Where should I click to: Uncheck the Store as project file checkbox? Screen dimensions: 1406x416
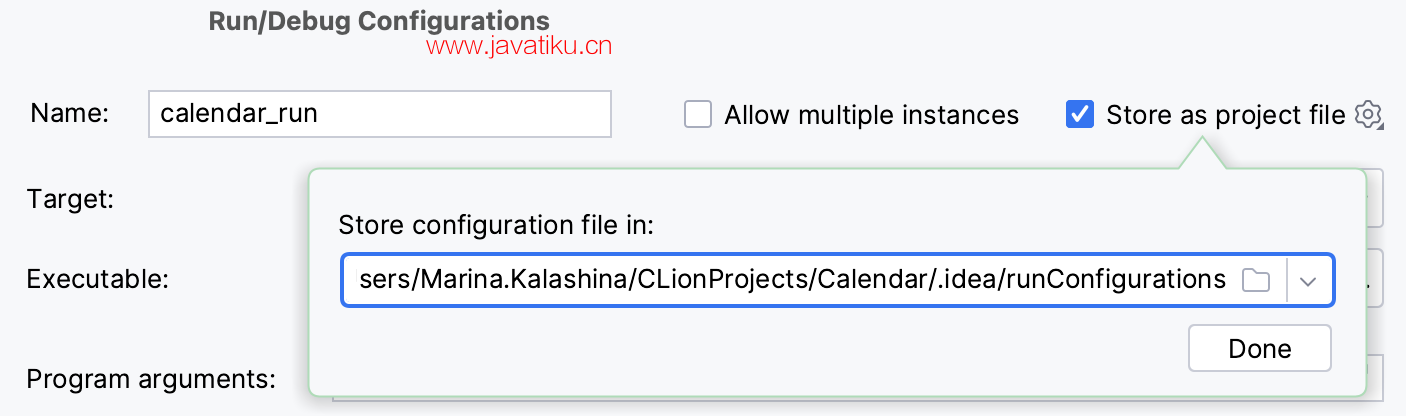tap(1079, 115)
